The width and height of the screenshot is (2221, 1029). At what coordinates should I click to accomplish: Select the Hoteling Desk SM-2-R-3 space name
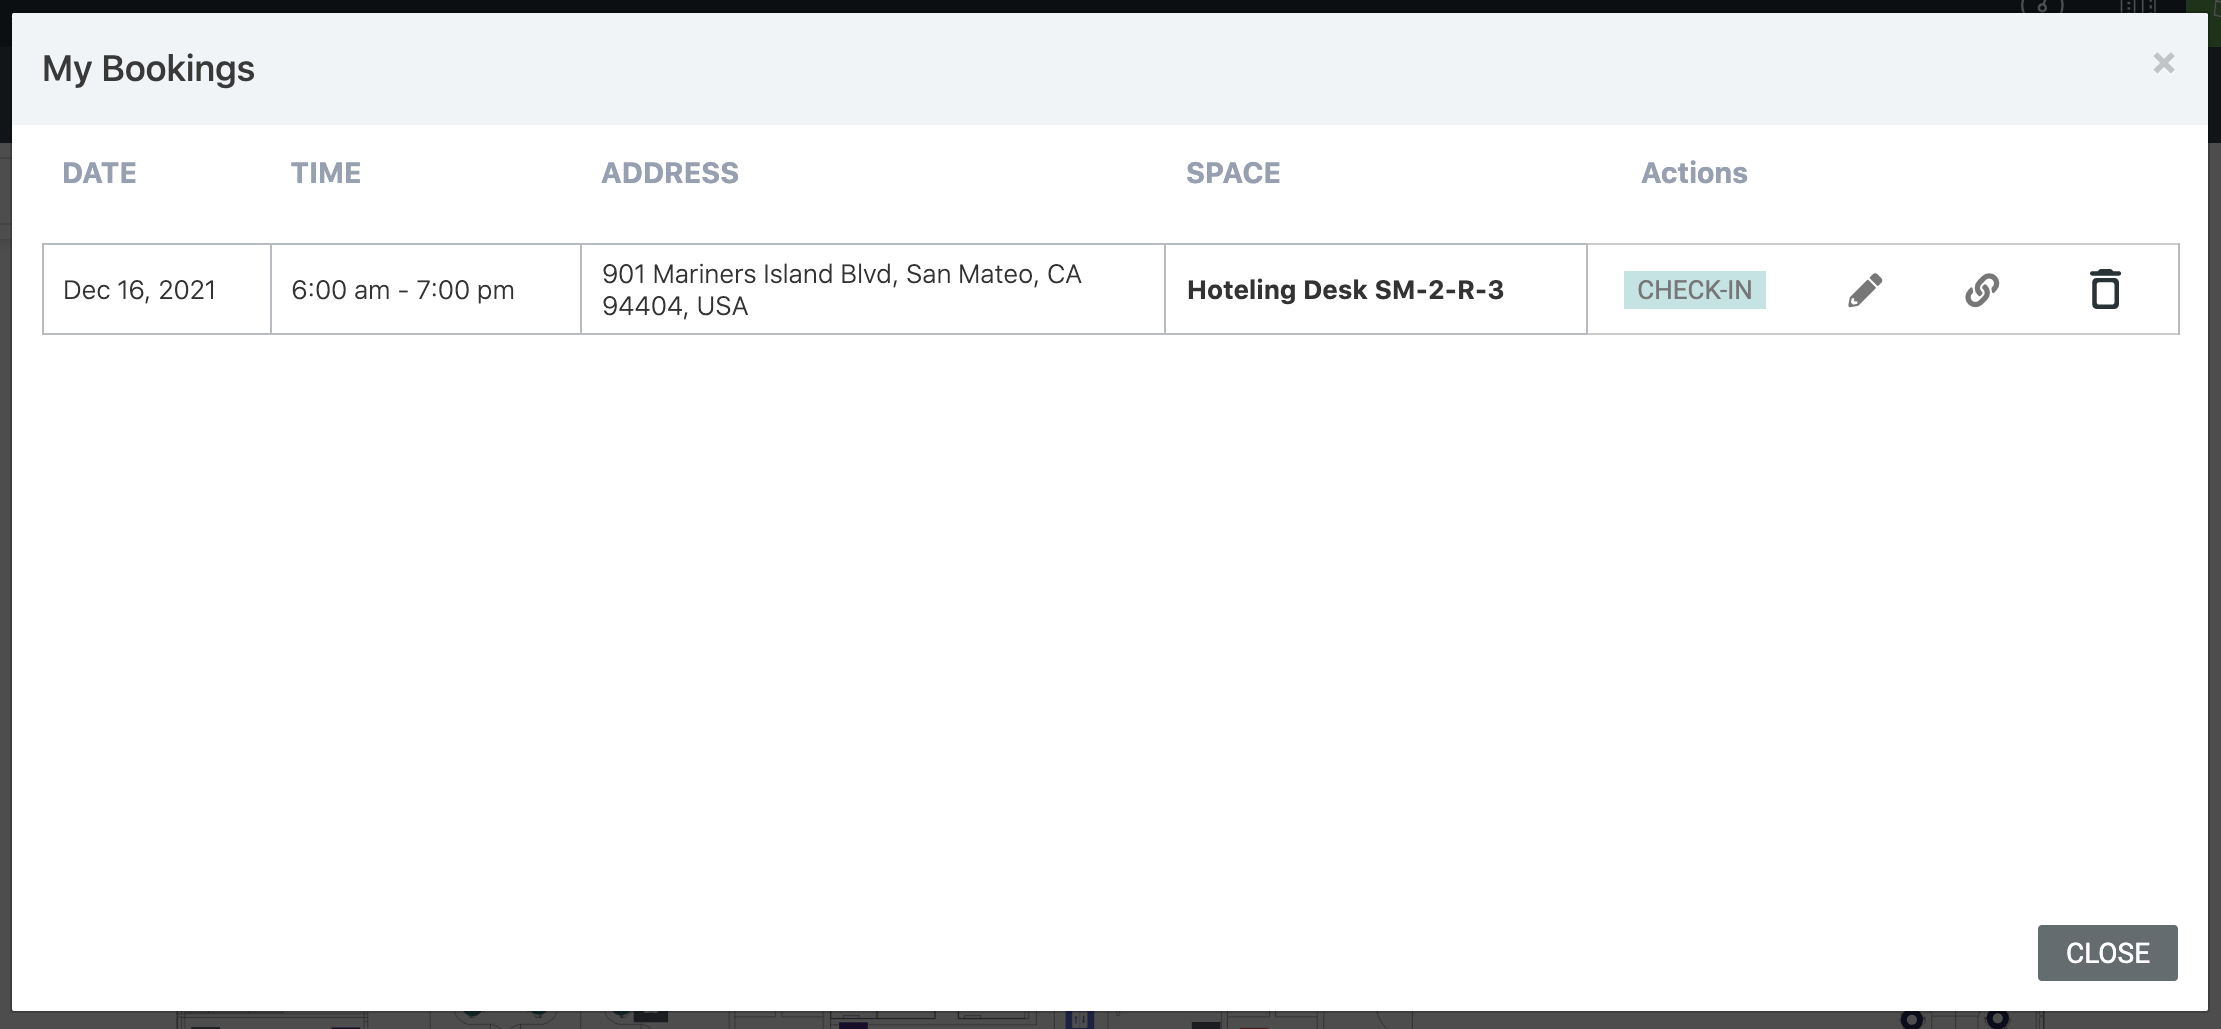pos(1347,289)
